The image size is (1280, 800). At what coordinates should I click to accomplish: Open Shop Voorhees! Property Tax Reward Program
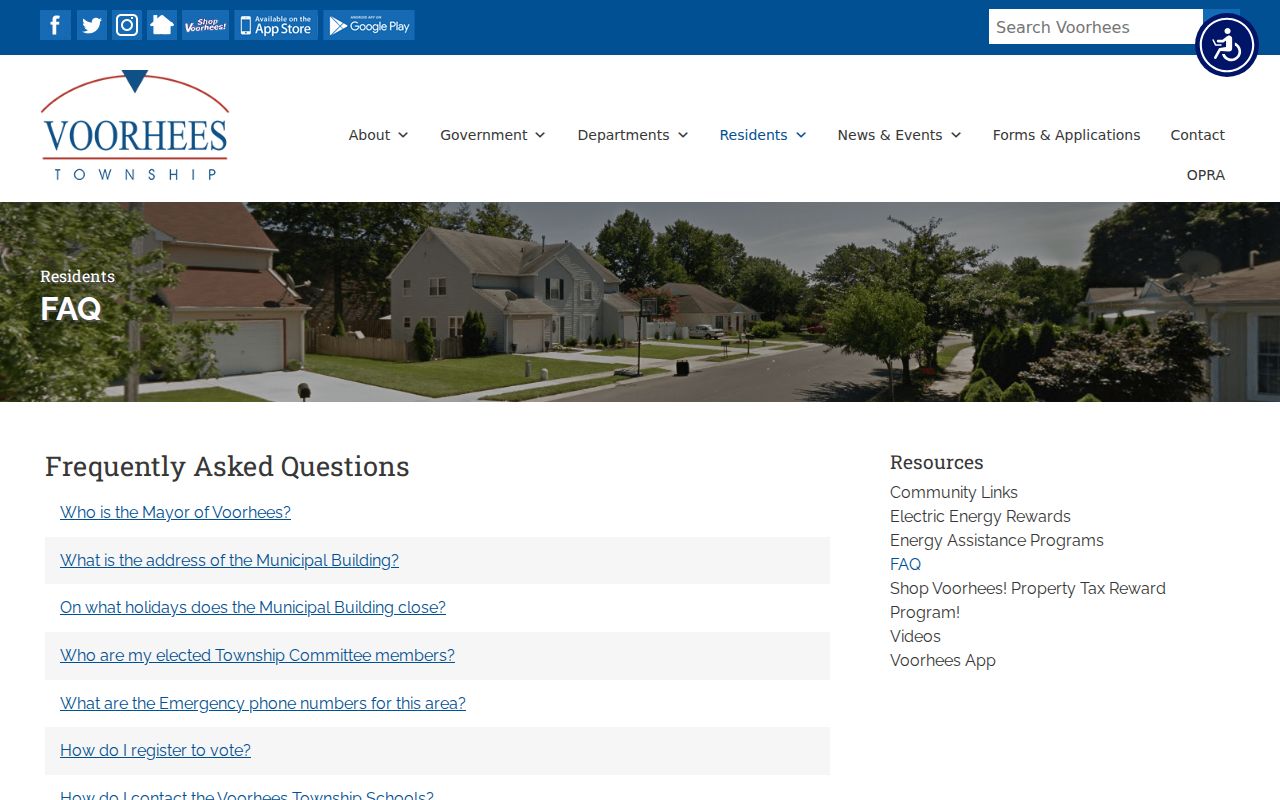pos(1027,600)
